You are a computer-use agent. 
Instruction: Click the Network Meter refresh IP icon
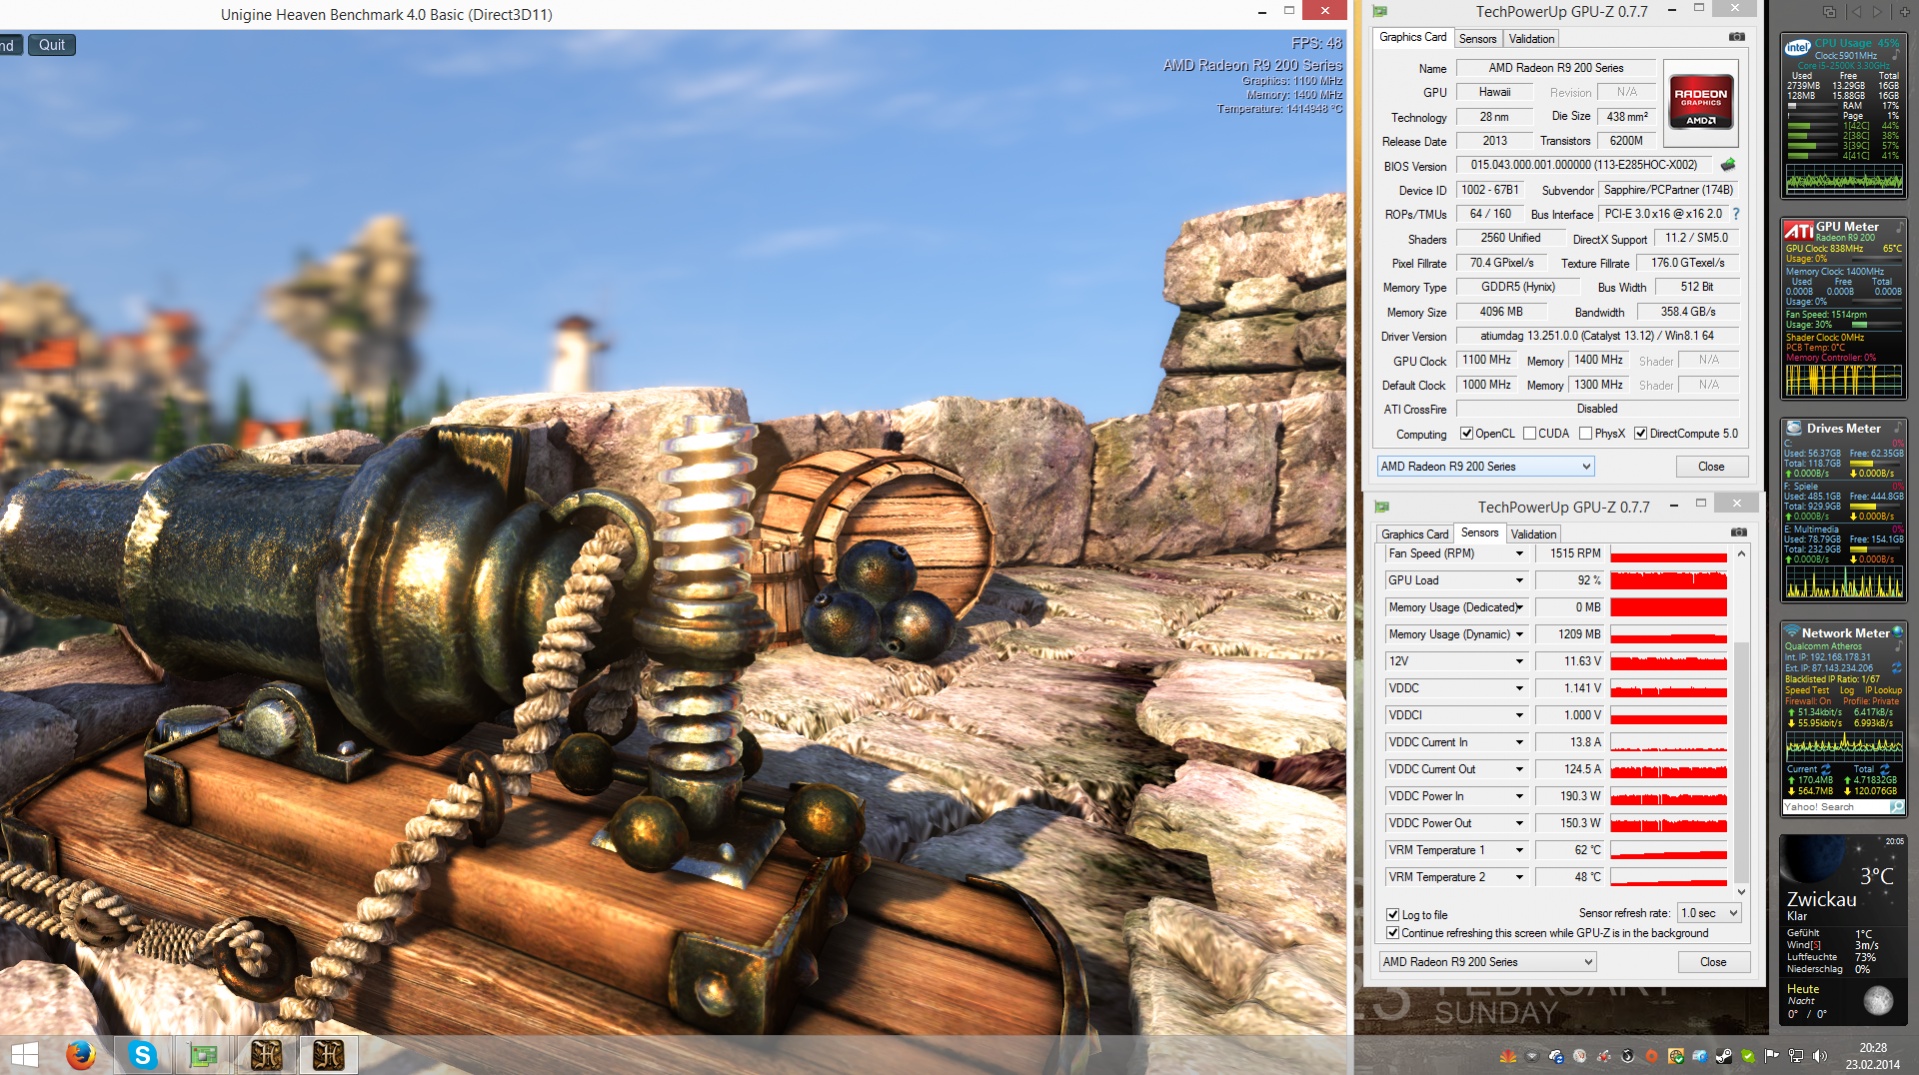[x=1896, y=667]
